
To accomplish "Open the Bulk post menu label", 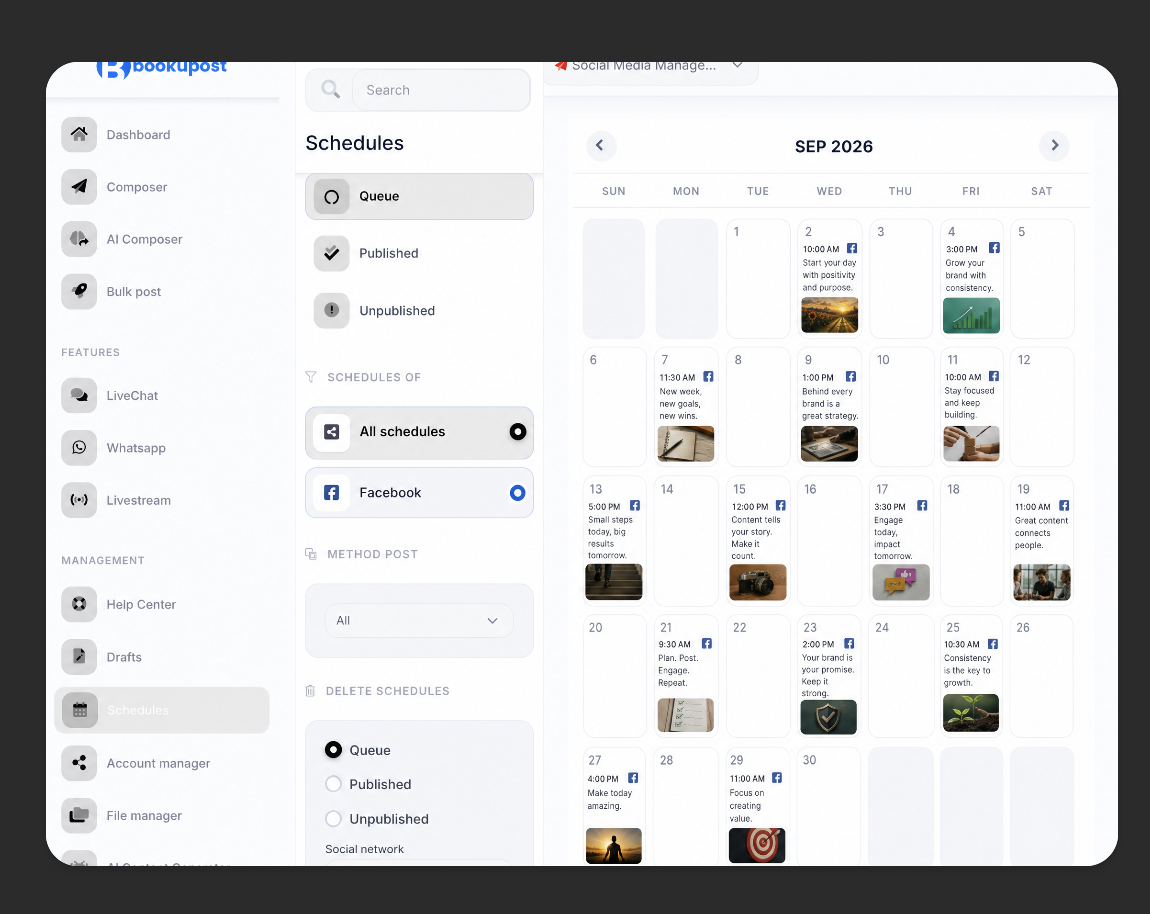I will [133, 291].
